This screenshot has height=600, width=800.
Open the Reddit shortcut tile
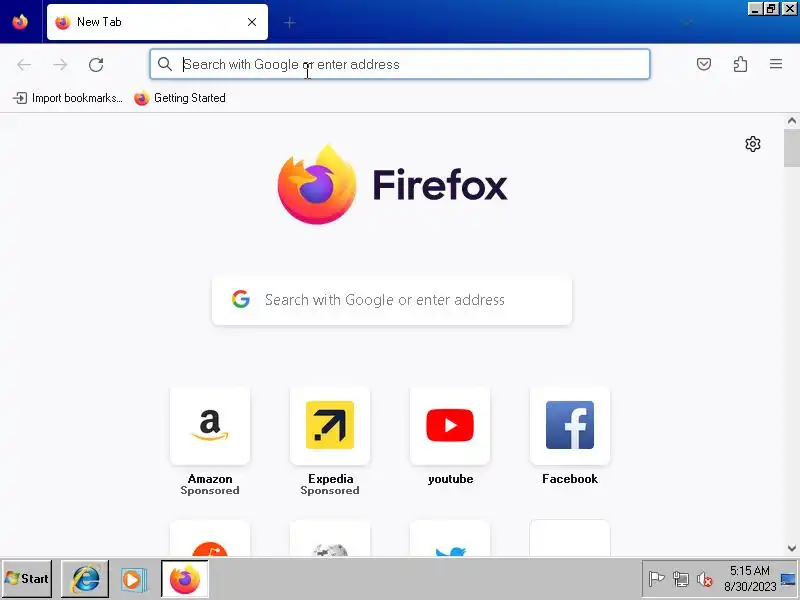[210, 539]
